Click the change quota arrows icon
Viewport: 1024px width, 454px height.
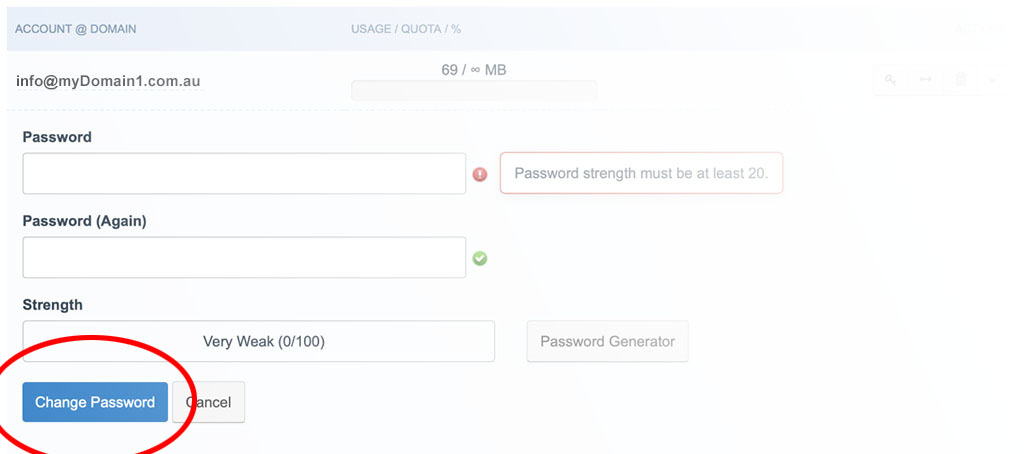click(x=925, y=80)
